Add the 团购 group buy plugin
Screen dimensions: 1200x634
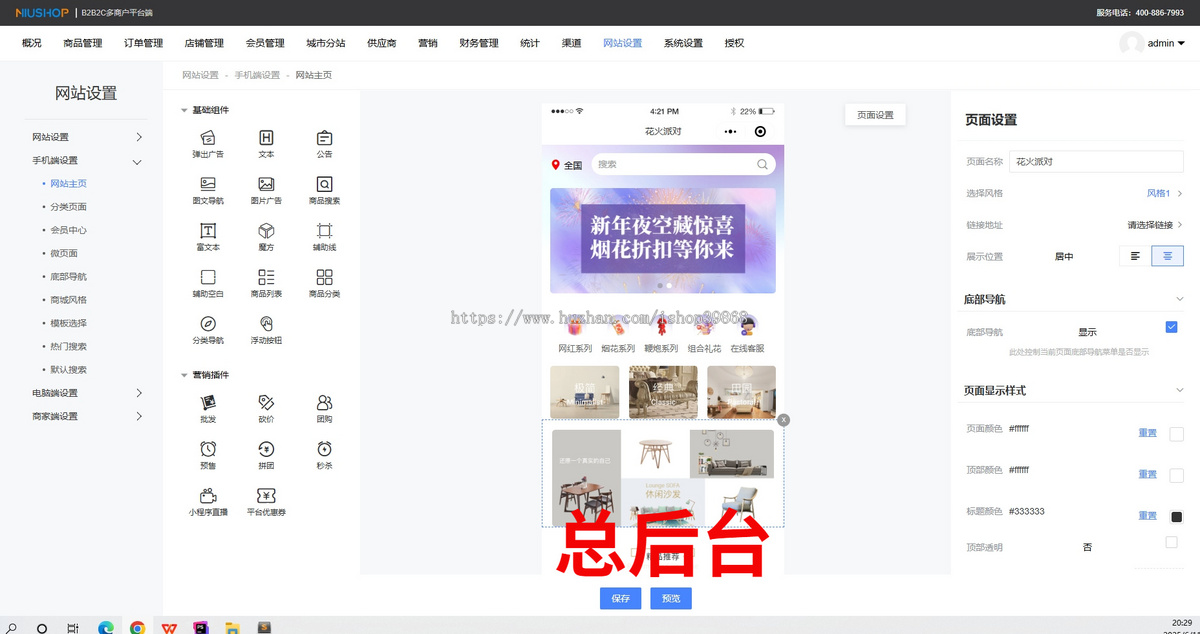click(324, 409)
